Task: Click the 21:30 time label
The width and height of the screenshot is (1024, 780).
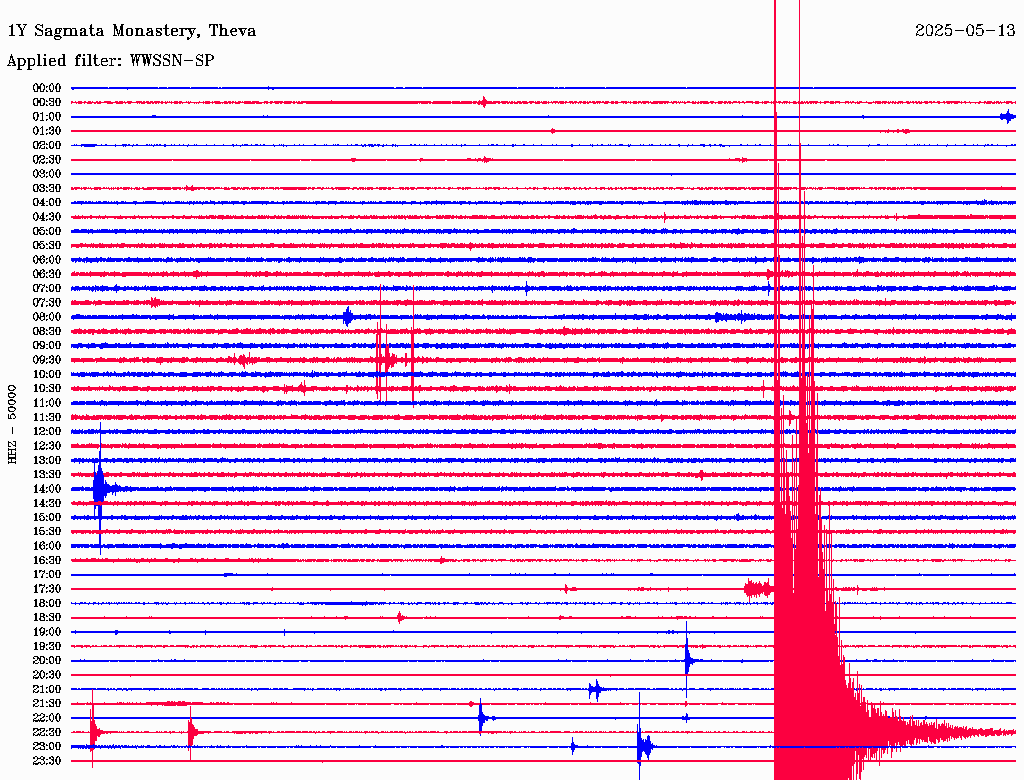Action: coord(47,704)
